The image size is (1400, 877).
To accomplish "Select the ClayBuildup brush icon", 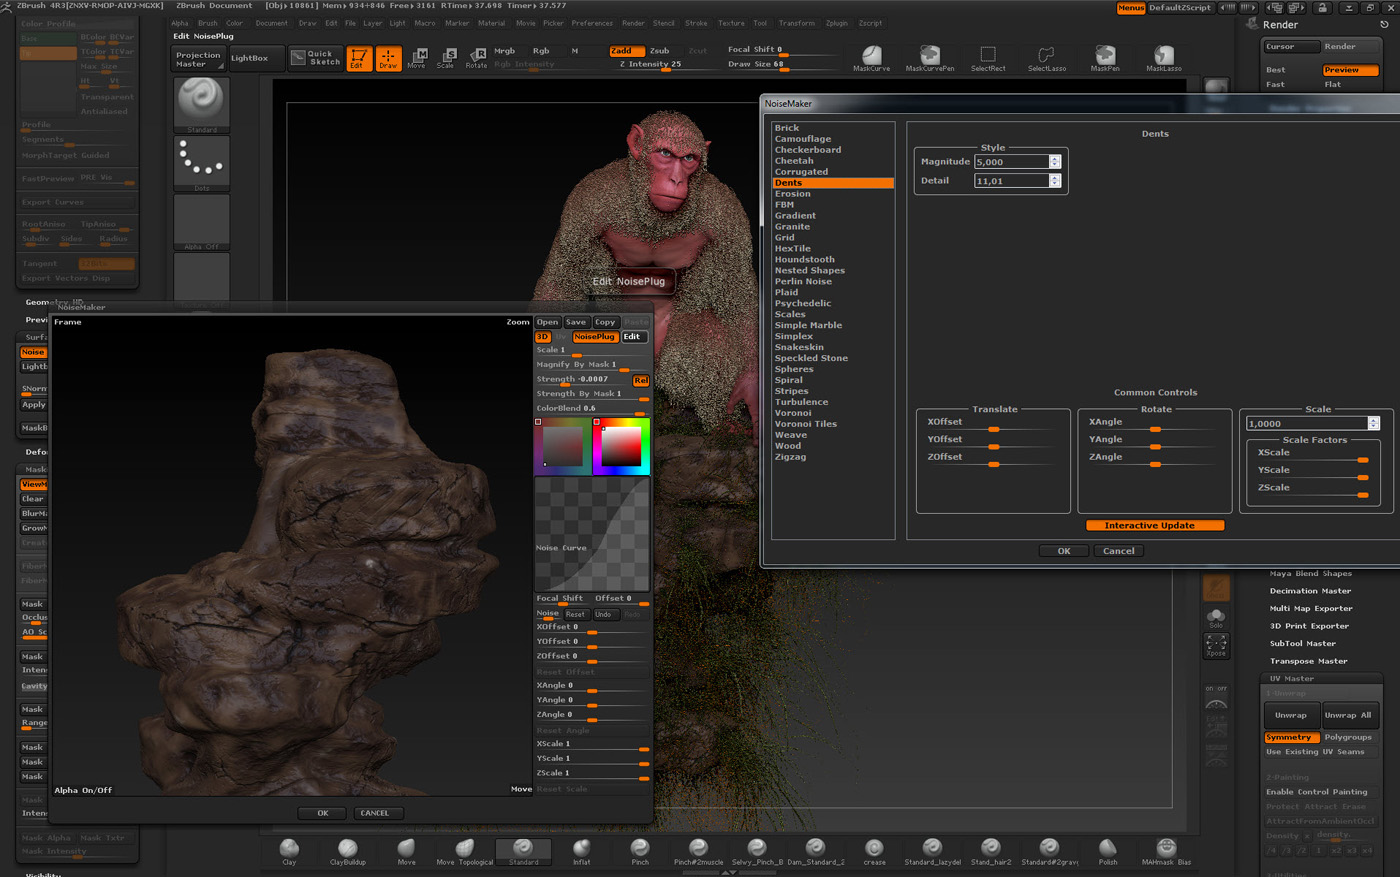I will (348, 851).
